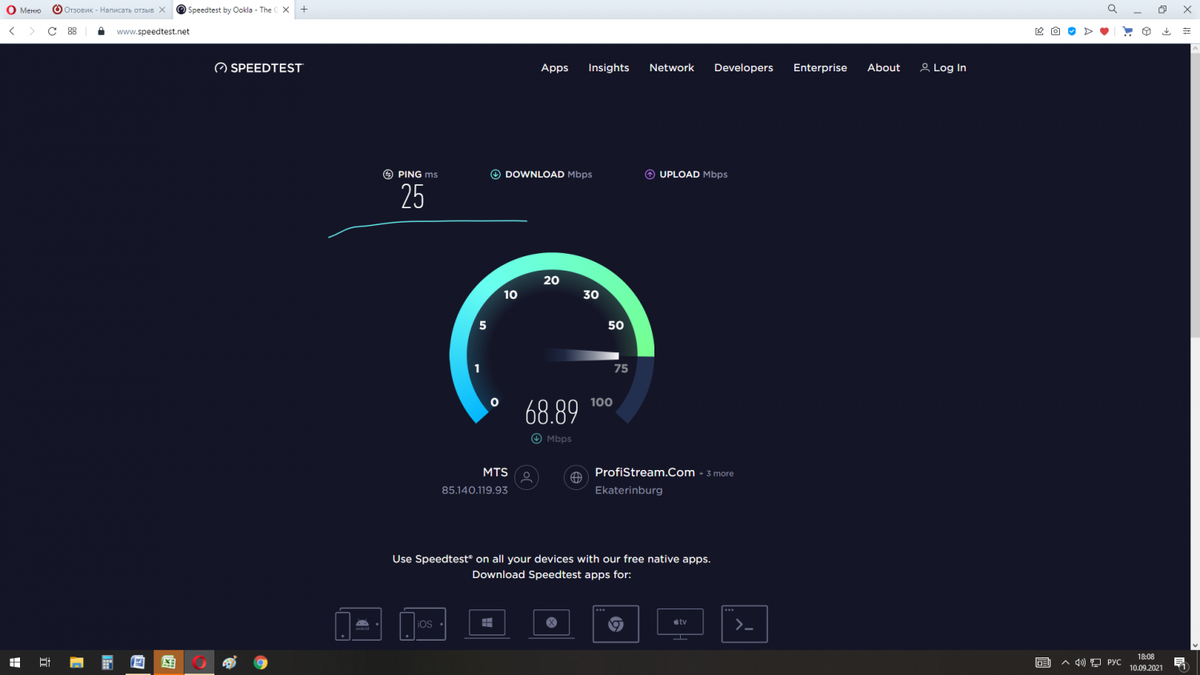
Task: Click the ping value 25
Action: click(413, 197)
